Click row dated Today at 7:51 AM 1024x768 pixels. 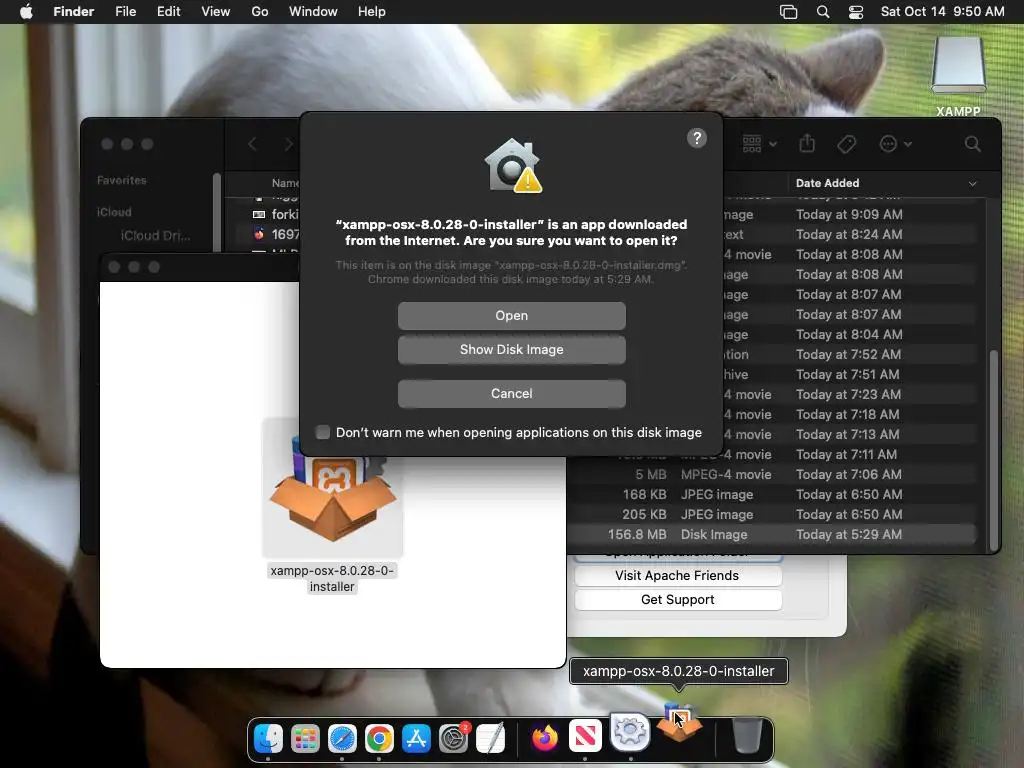click(x=849, y=374)
